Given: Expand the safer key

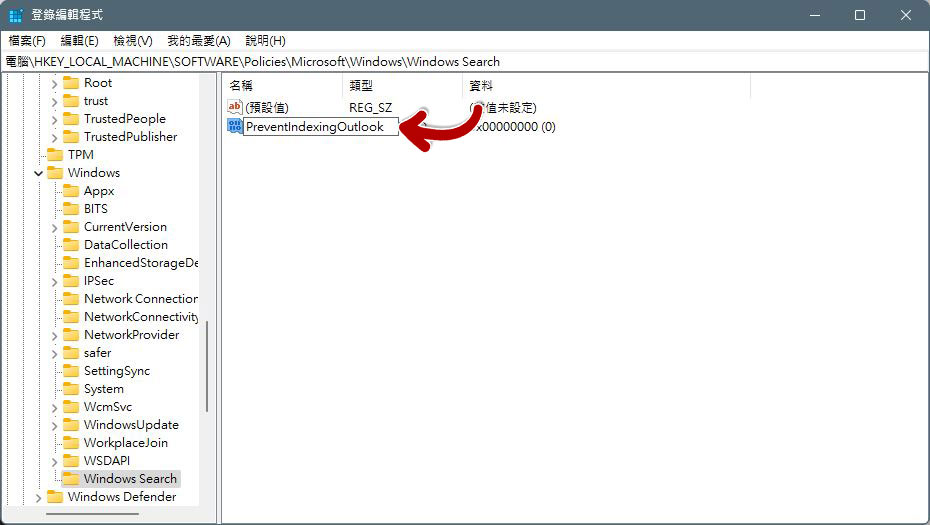Looking at the screenshot, I should (x=54, y=354).
